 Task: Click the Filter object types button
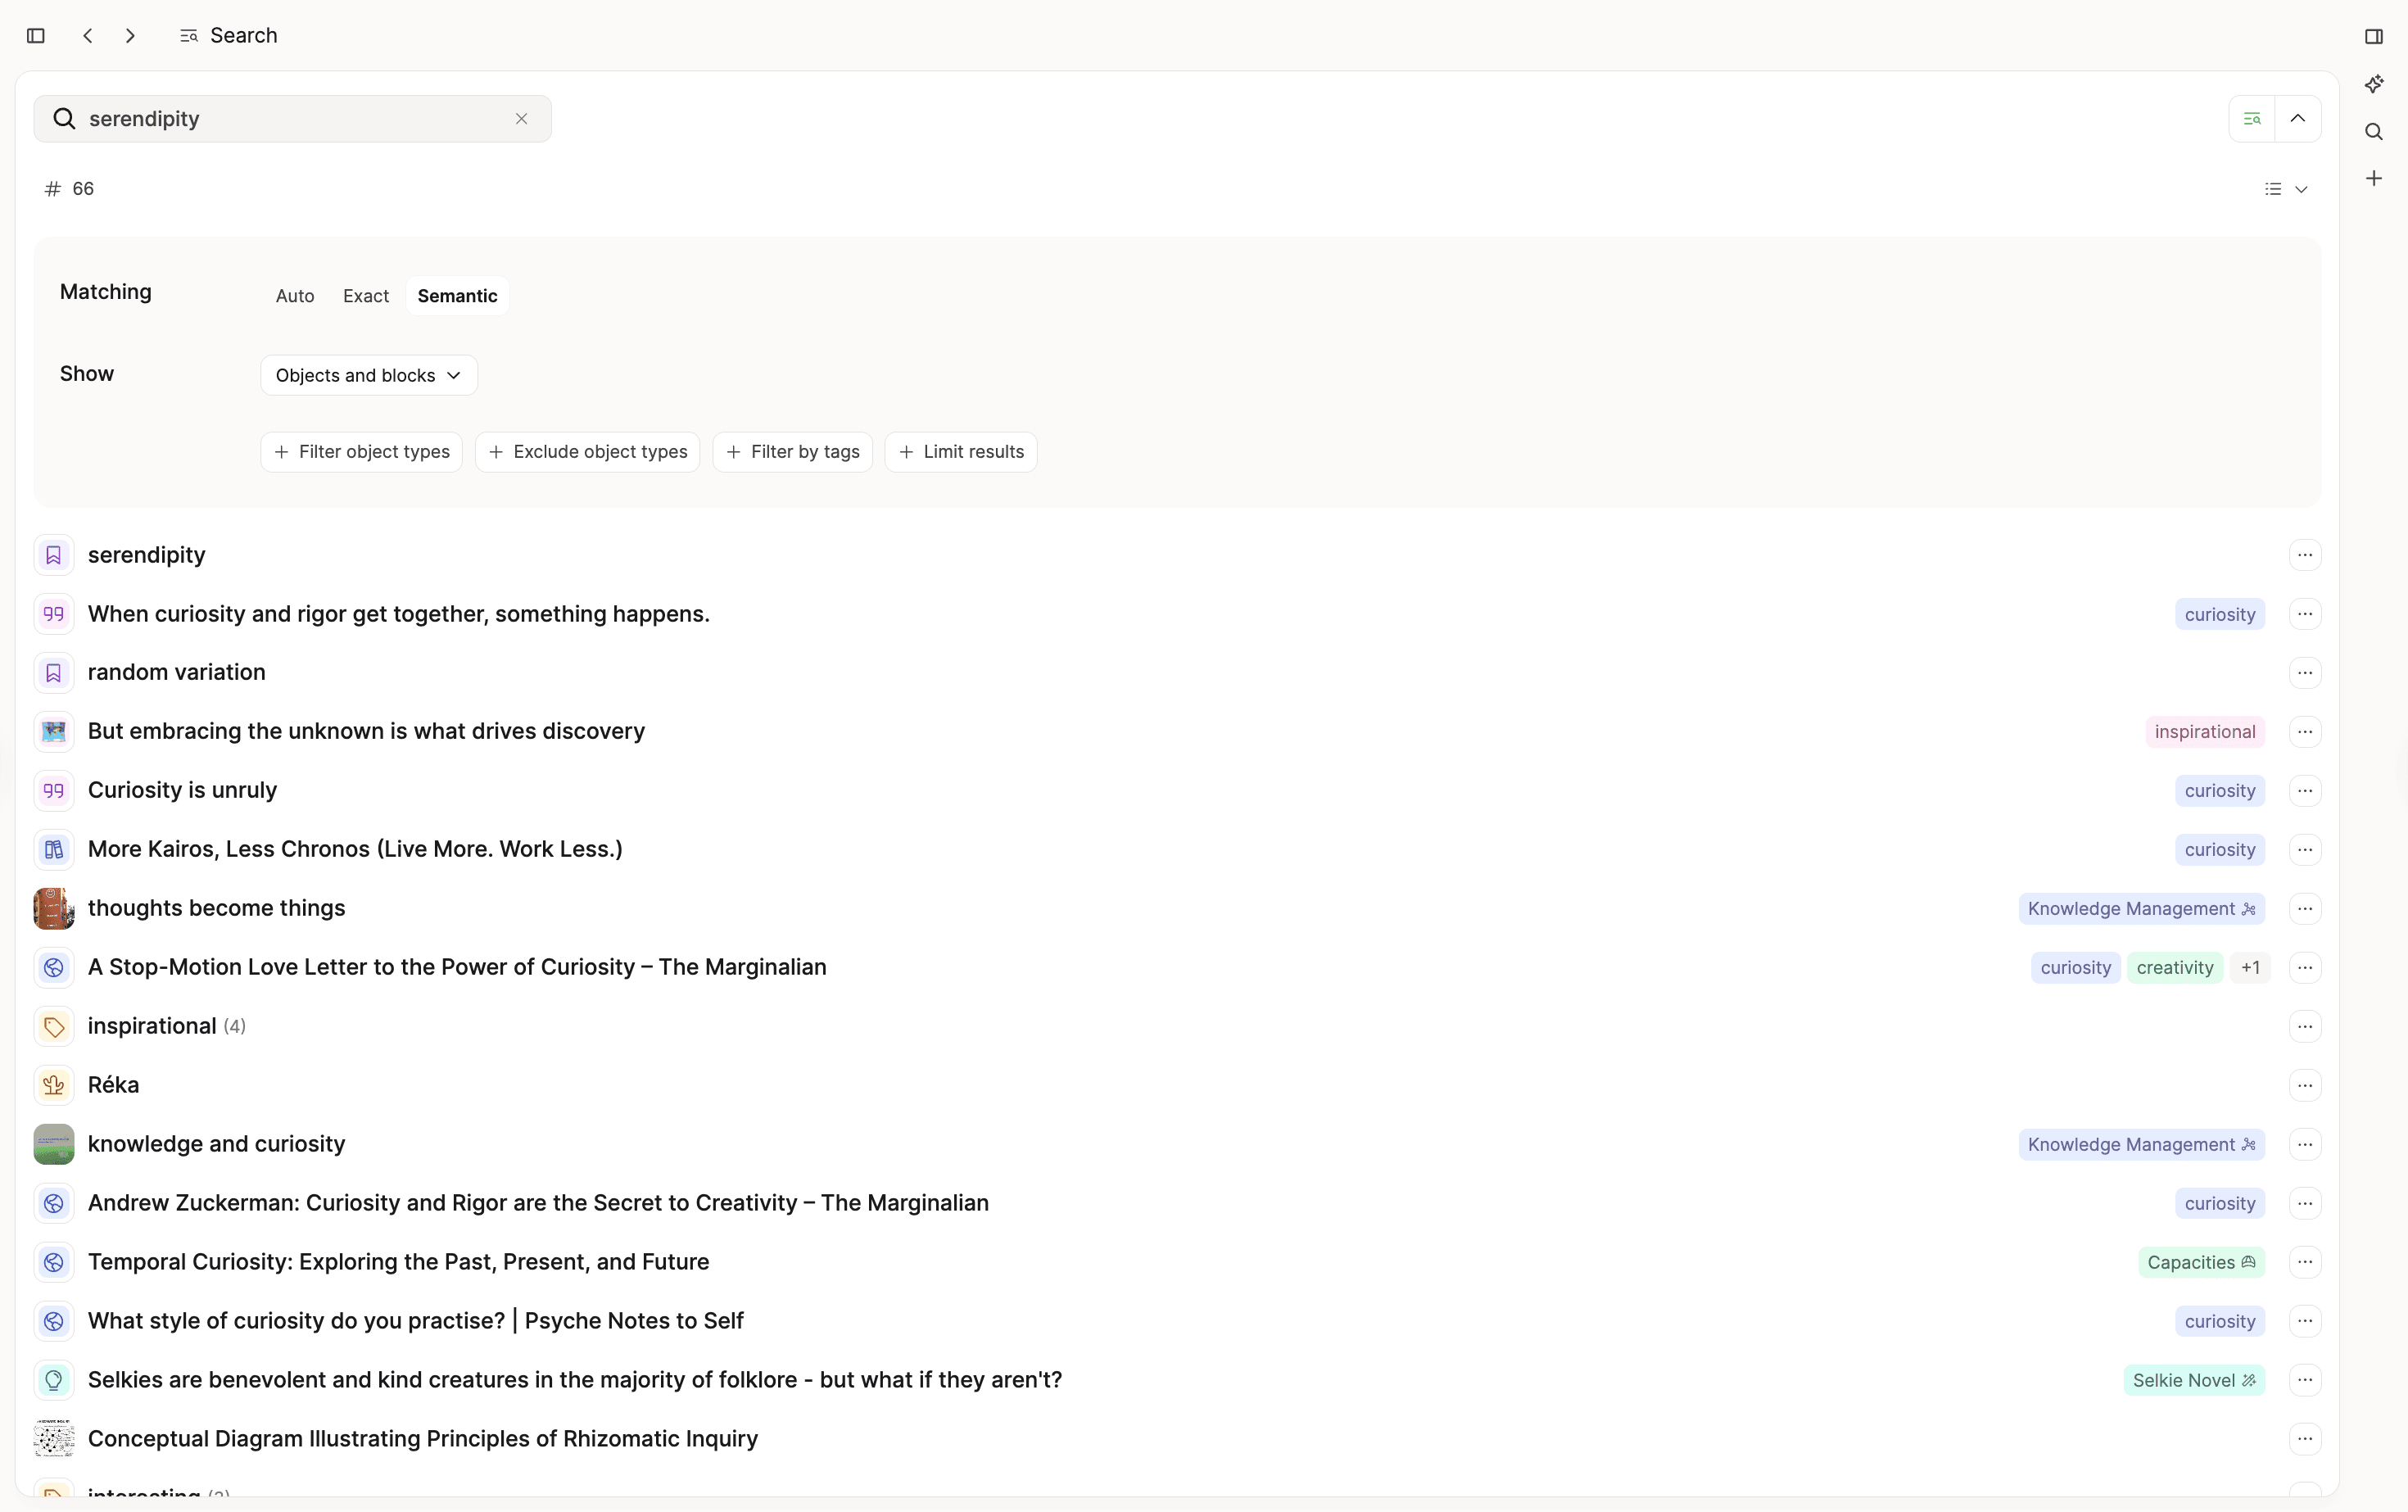[360, 451]
